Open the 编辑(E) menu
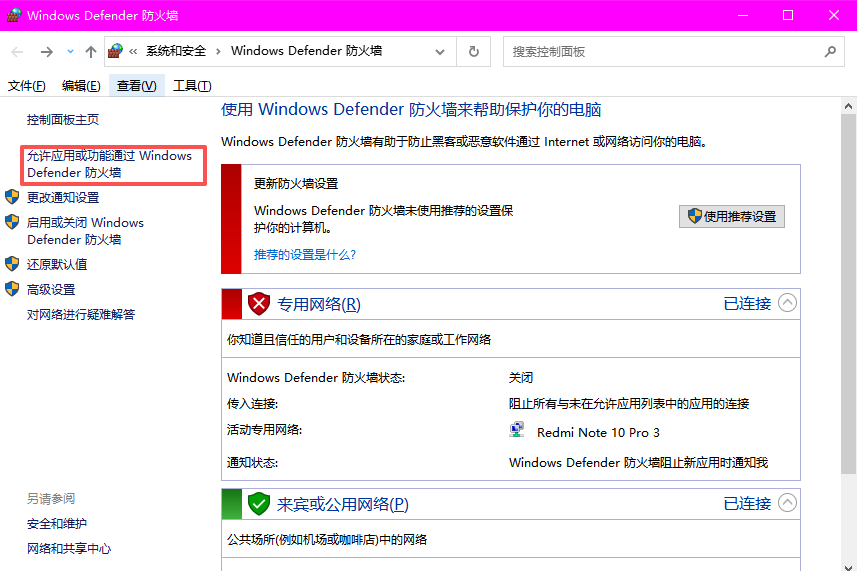This screenshot has height=571, width=857. click(81, 86)
